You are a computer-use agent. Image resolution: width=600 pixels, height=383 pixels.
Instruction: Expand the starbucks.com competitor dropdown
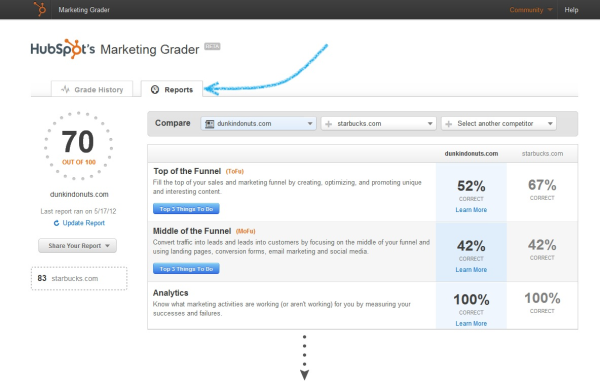click(378, 124)
